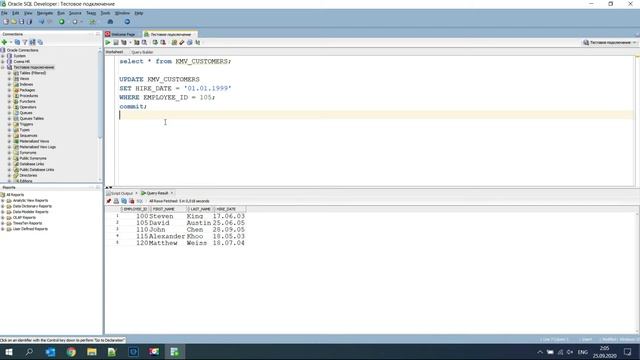
Task: Expand the Views tree node
Action: click(9, 79)
